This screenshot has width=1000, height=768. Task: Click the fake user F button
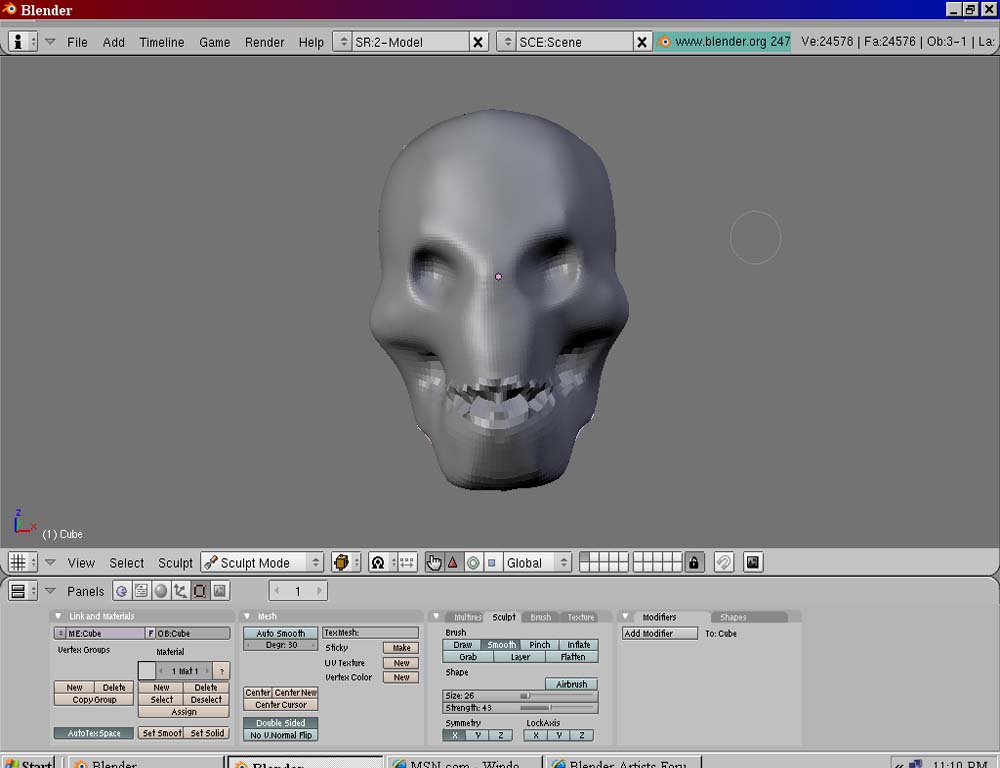click(151, 633)
